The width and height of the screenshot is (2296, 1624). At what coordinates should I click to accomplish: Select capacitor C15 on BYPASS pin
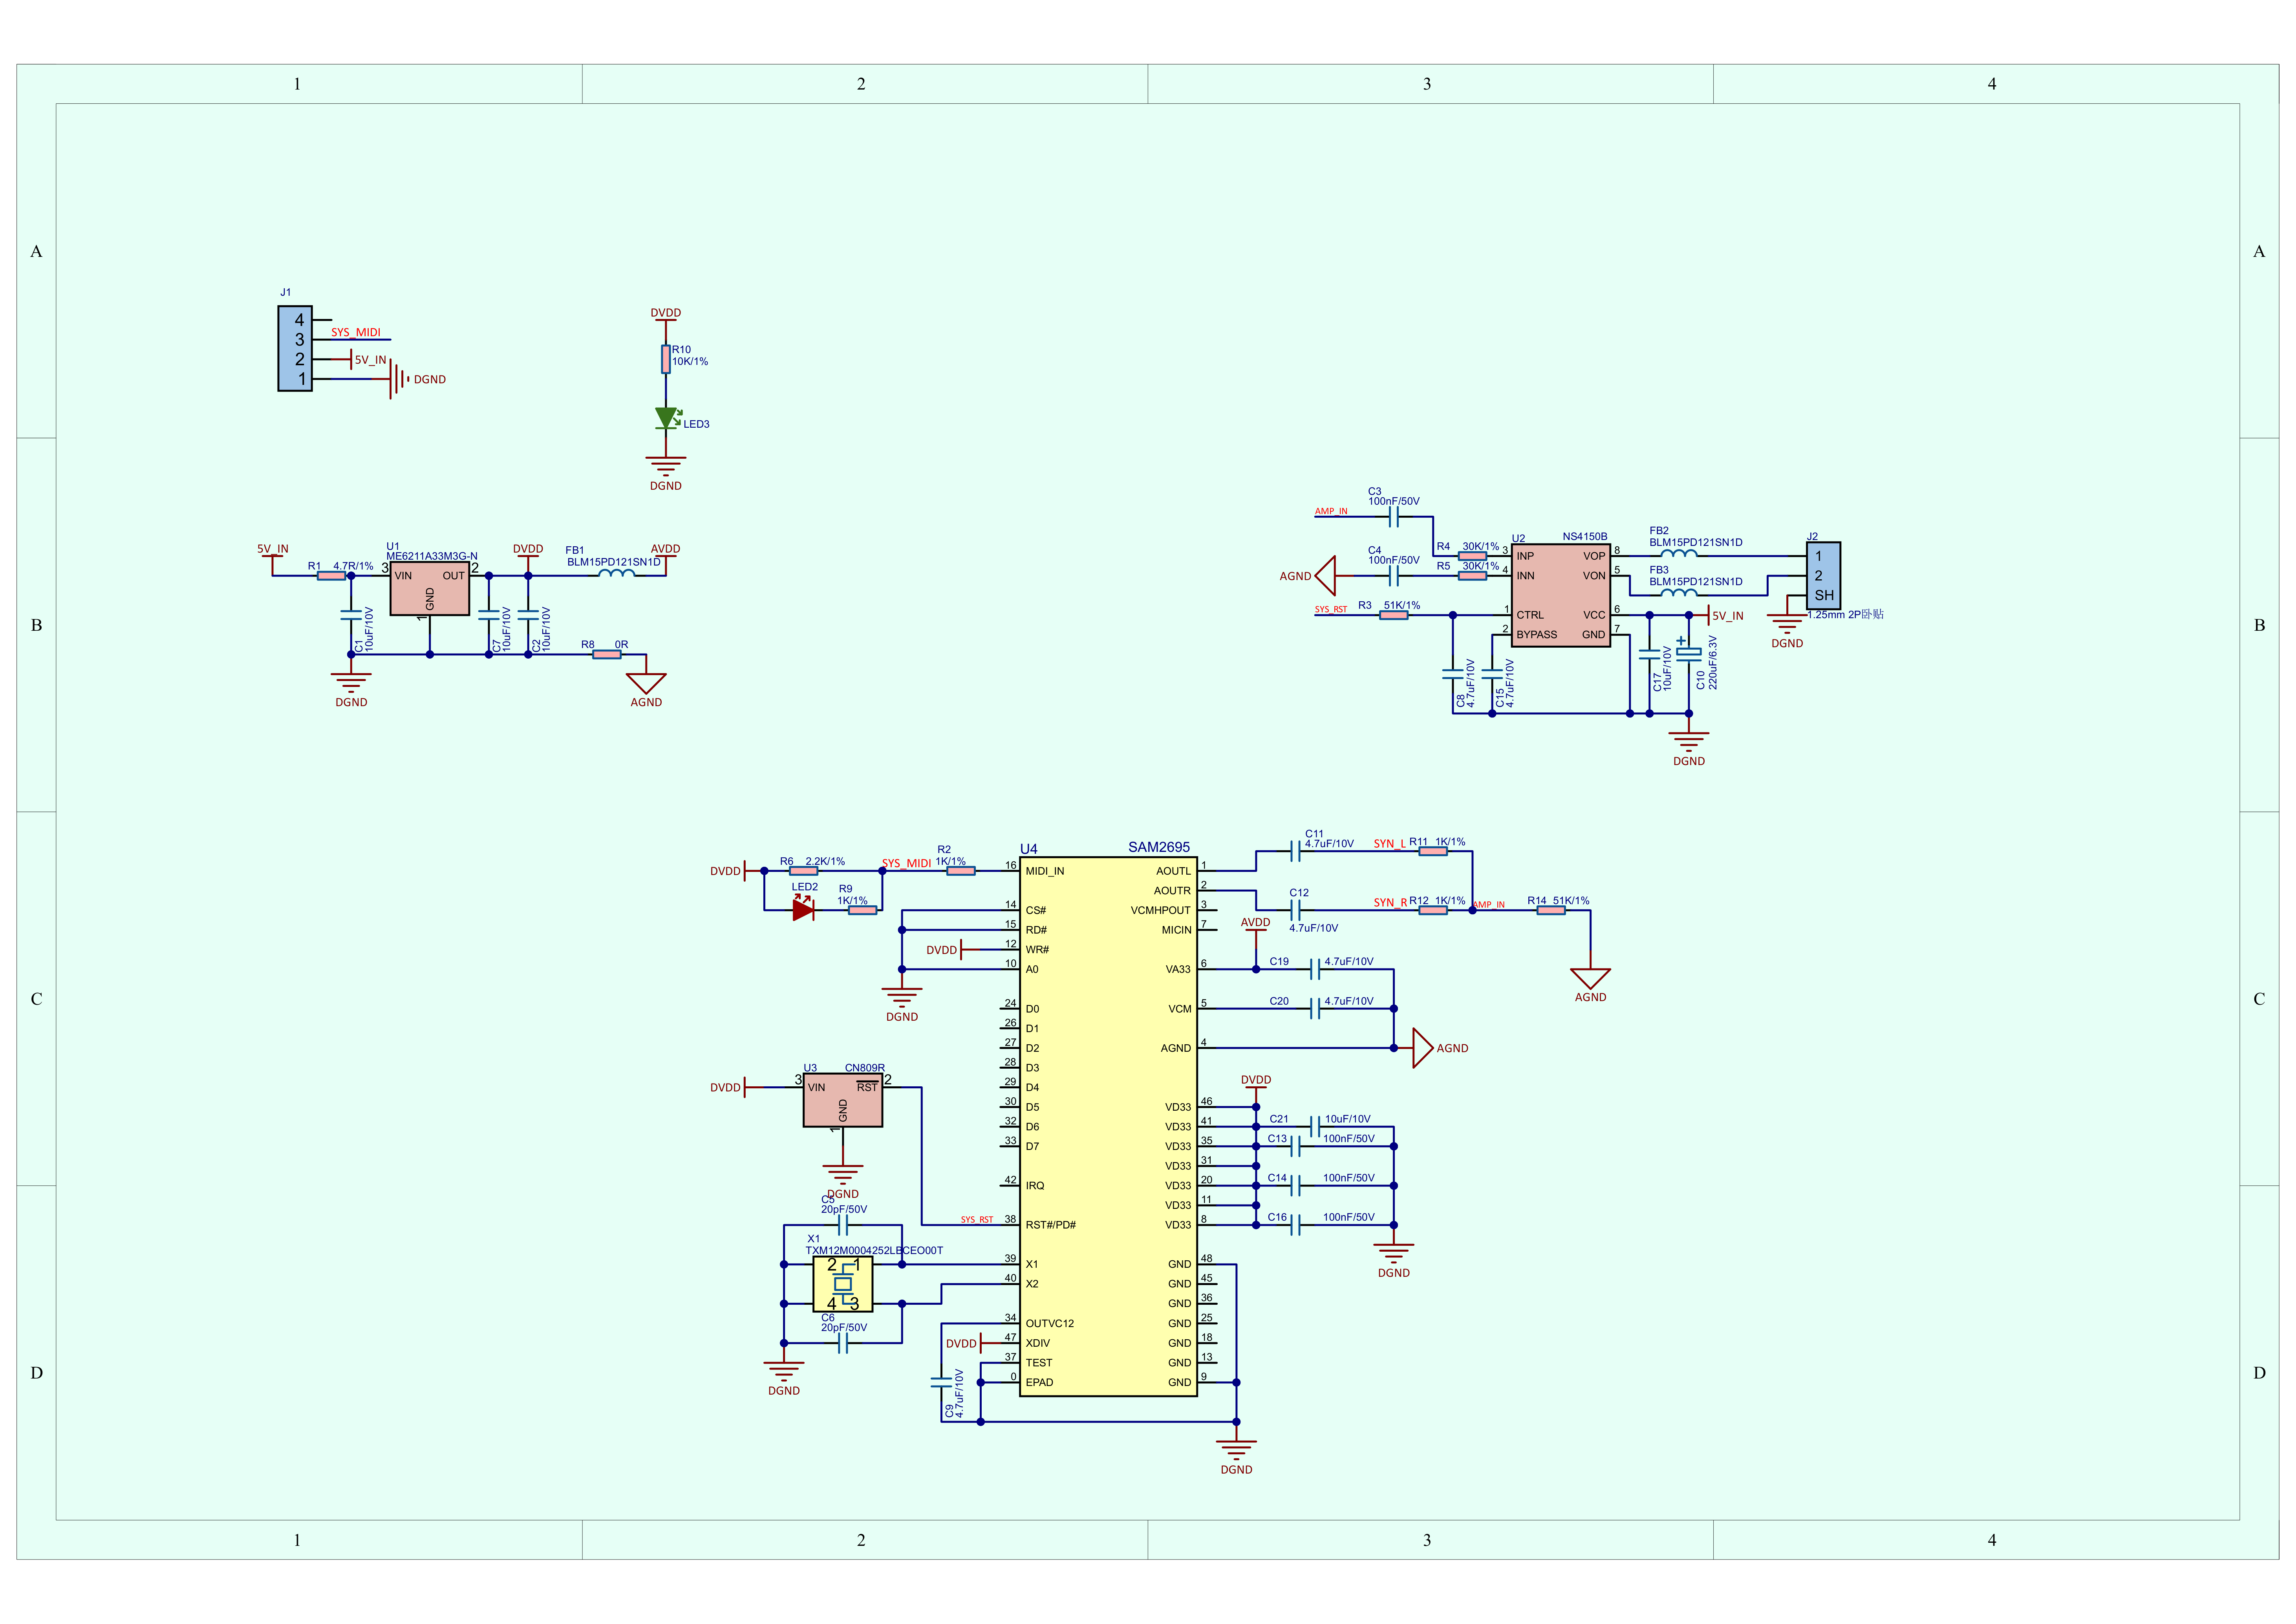click(x=1492, y=674)
